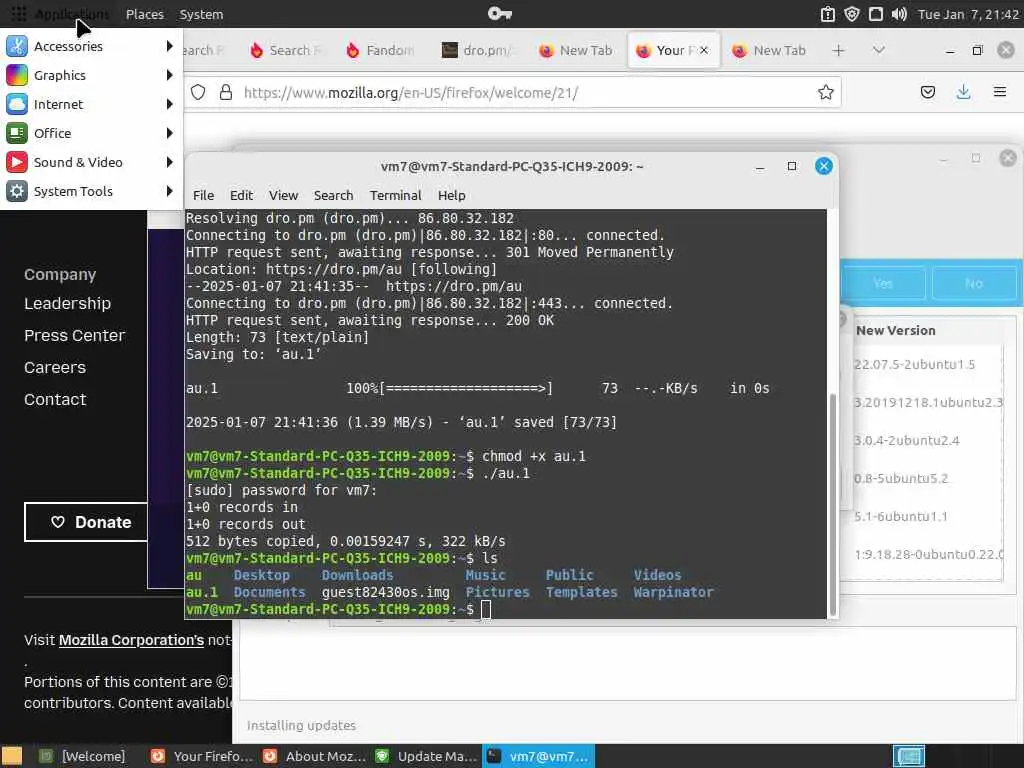1024x768 pixels.
Task: Open [Welcome] taskbar item
Action: click(82, 756)
